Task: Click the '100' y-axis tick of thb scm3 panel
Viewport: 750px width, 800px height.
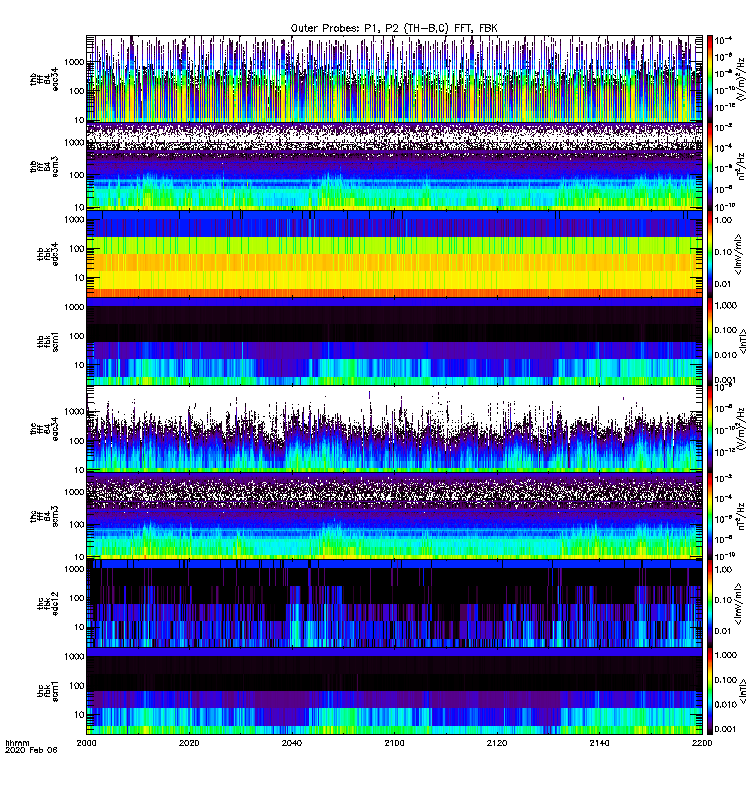Action: click(x=77, y=175)
